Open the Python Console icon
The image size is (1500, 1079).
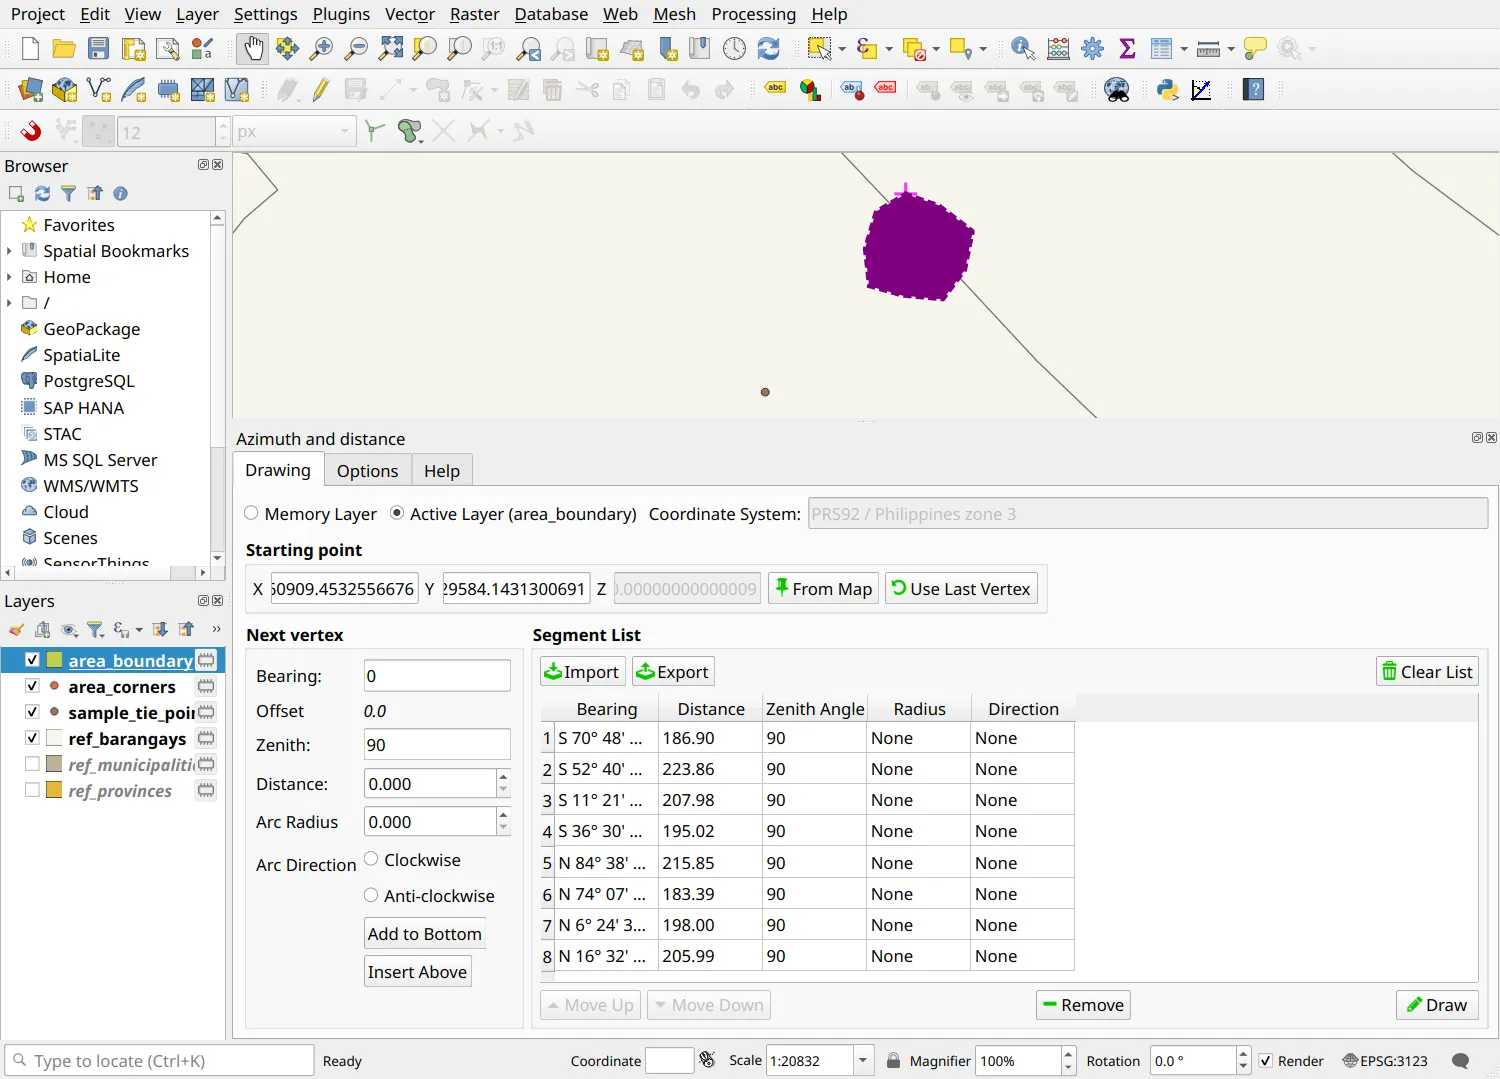pos(1167,90)
